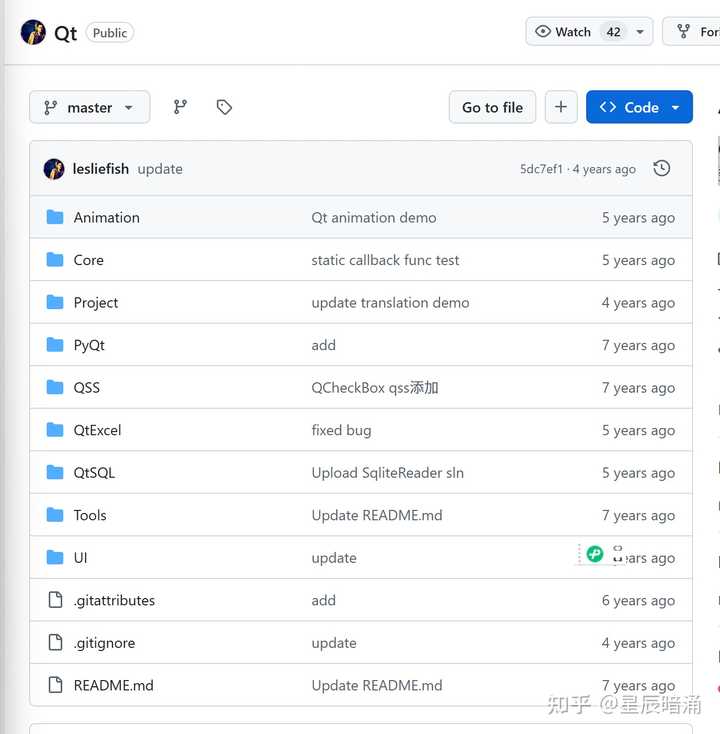Click the green circular overlay icon in UI row
The image size is (720, 734).
pos(595,554)
